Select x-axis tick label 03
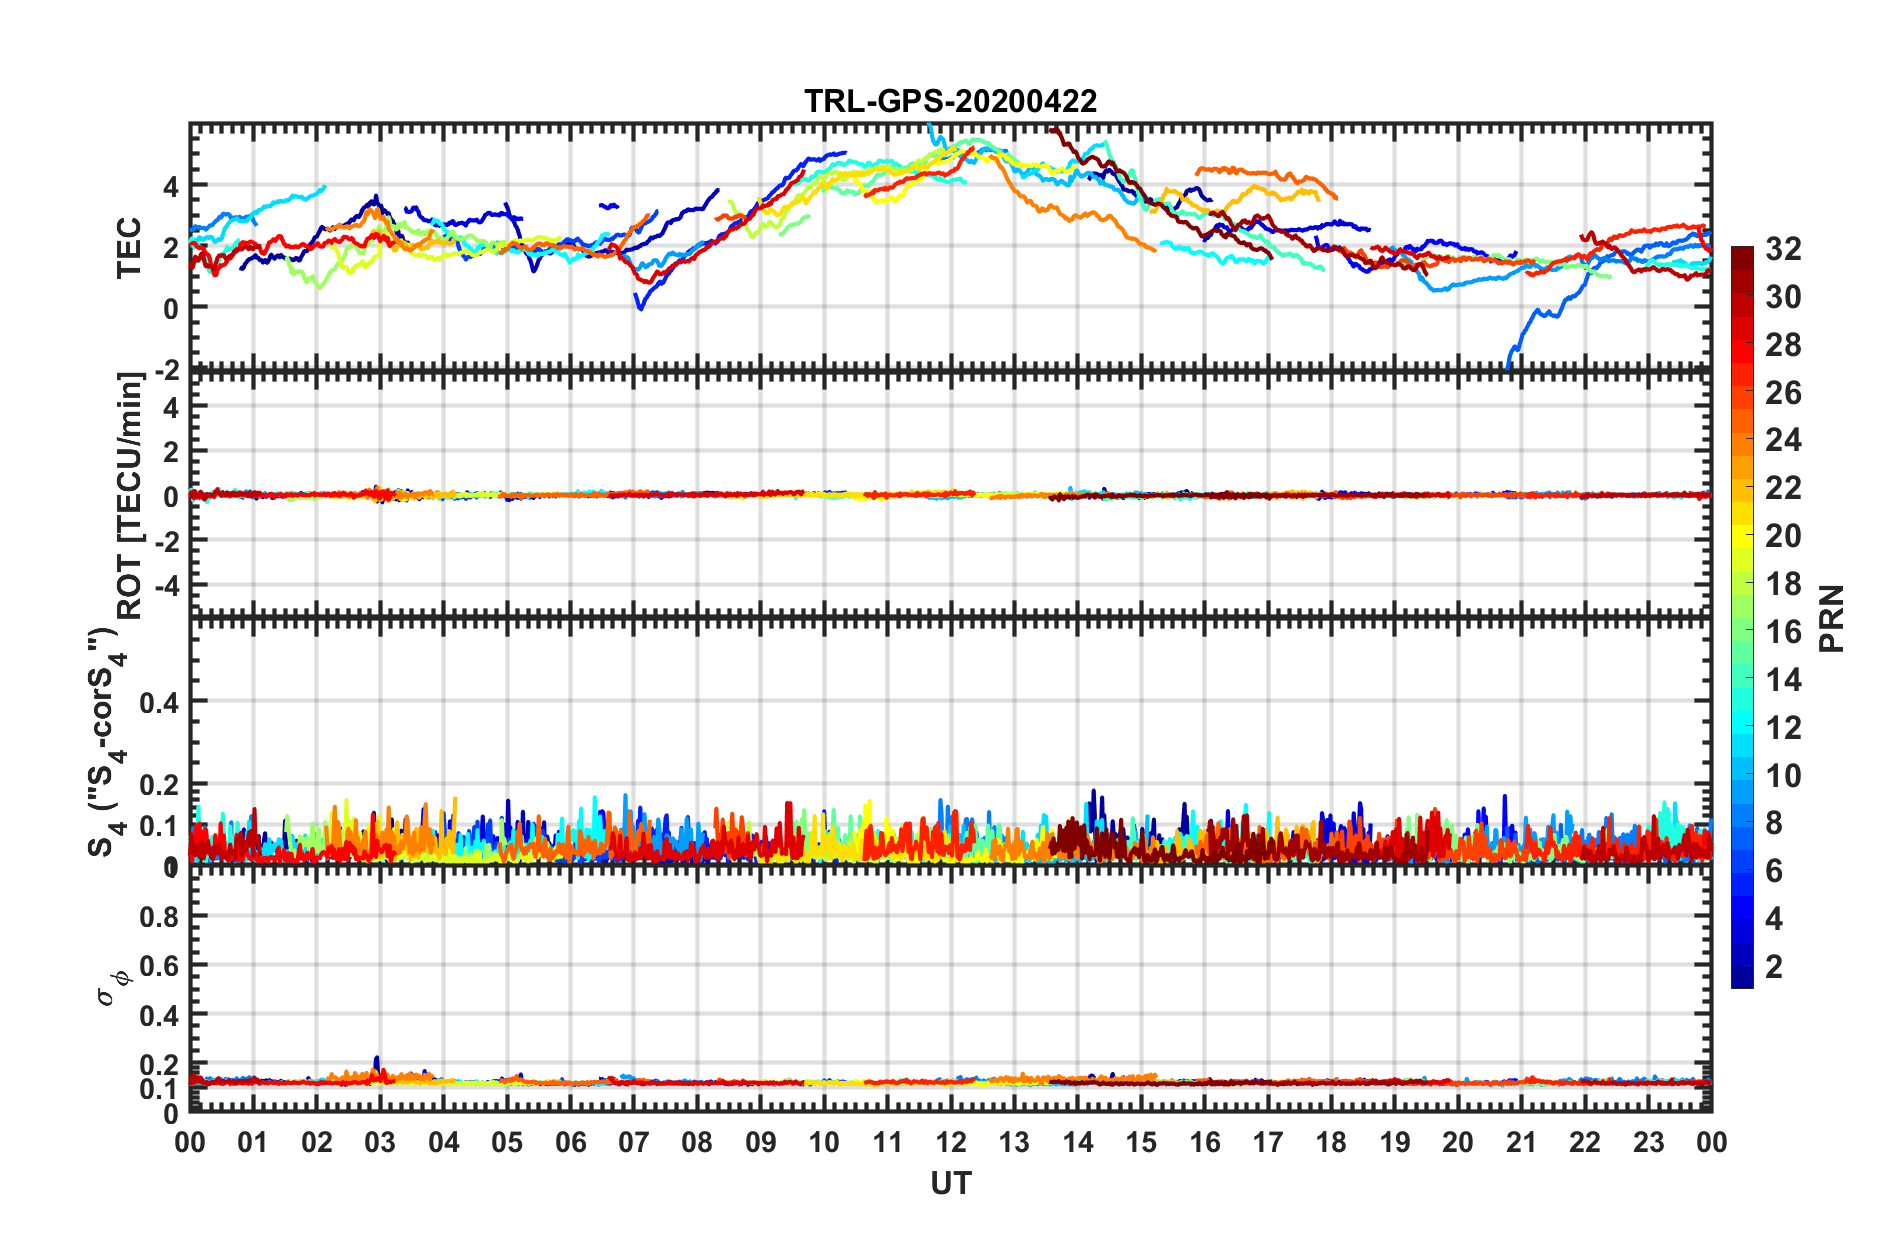The width and height of the screenshot is (1902, 1236). (x=380, y=1142)
